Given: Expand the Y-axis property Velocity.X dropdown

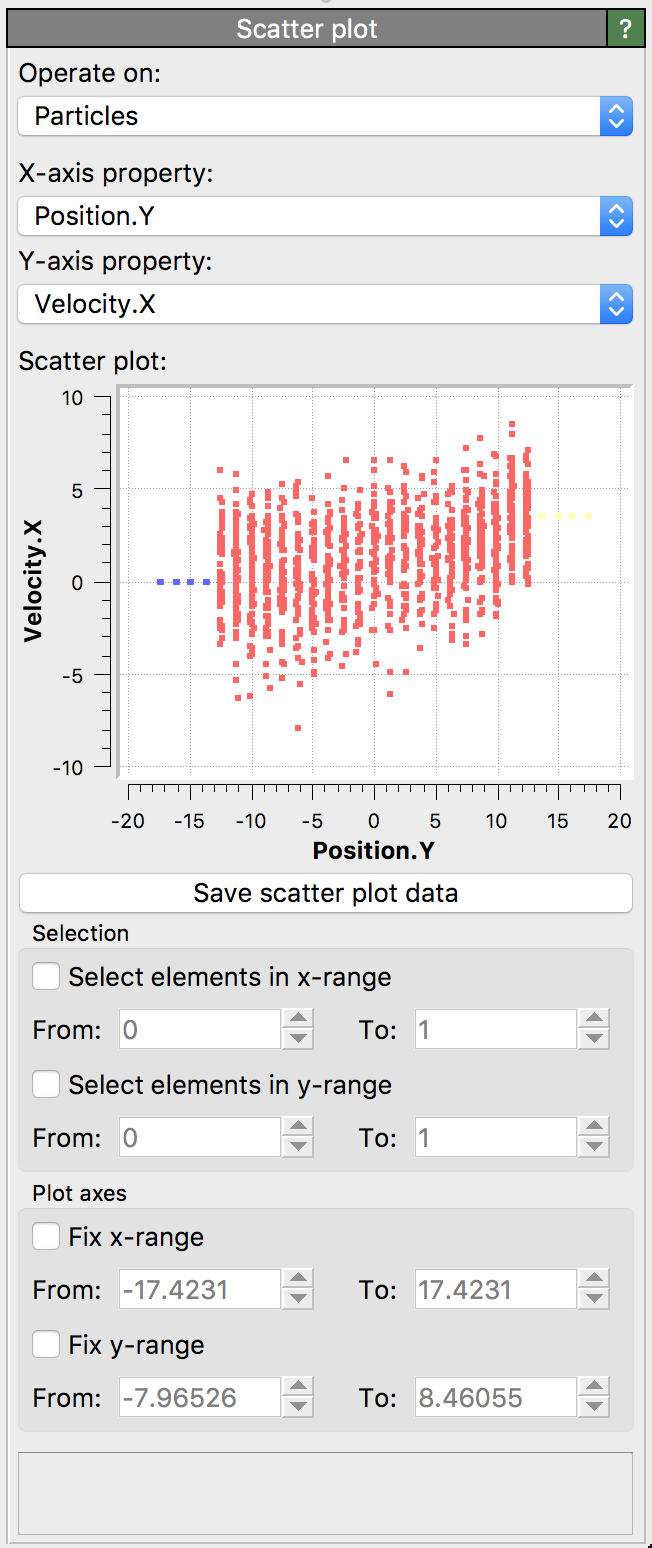Looking at the screenshot, I should 325,304.
